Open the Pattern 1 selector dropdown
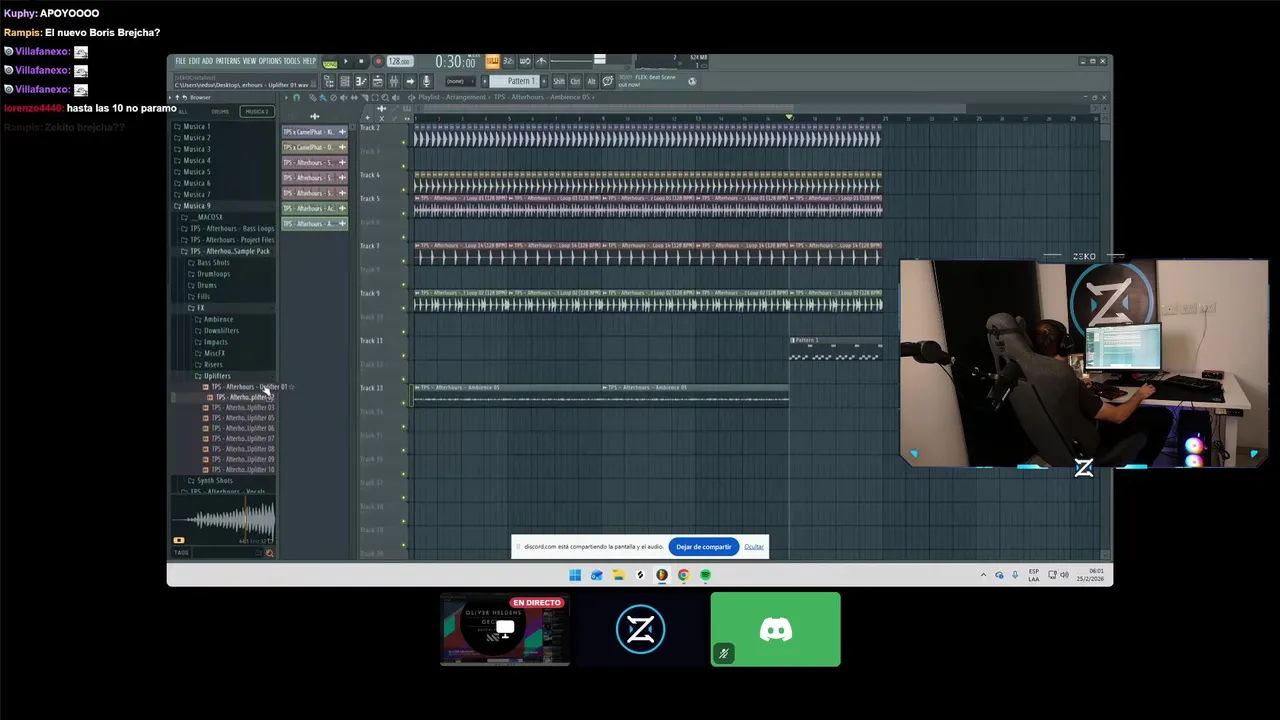Screen dimensions: 1280x720 (516, 81)
